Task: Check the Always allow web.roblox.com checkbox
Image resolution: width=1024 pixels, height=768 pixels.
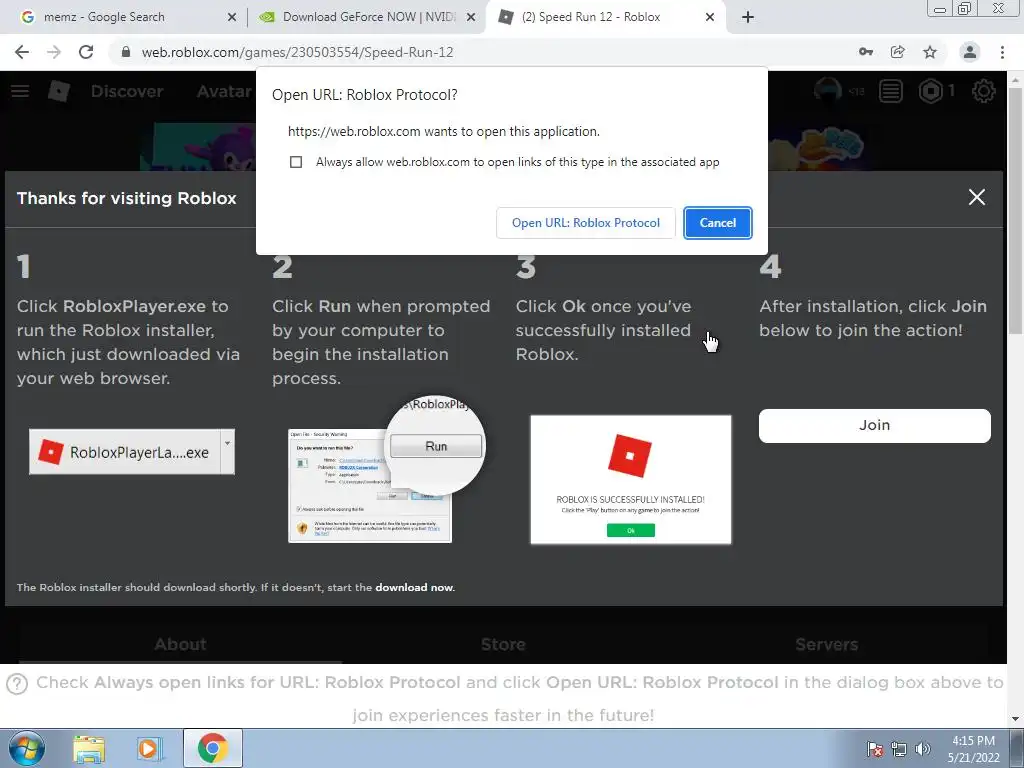Action: (x=296, y=162)
